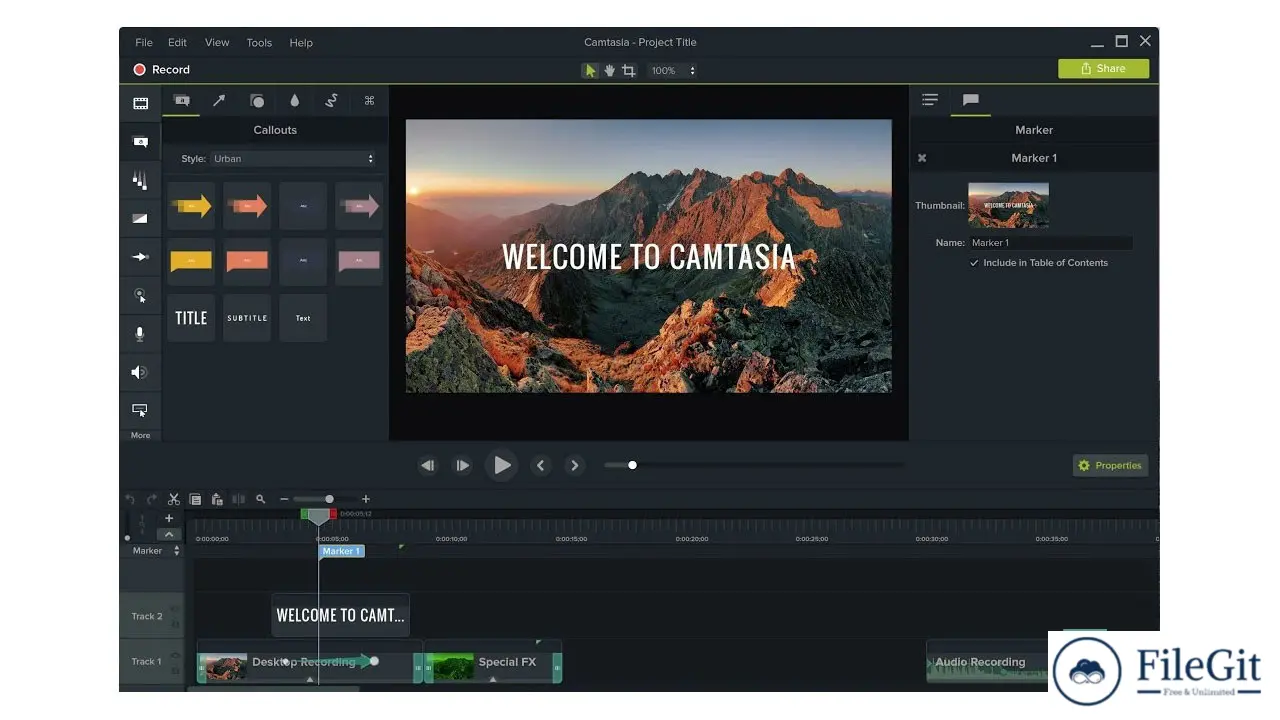Screen dimensions: 1280x720
Task: Open the Transitions sidebar icon
Action: point(140,180)
